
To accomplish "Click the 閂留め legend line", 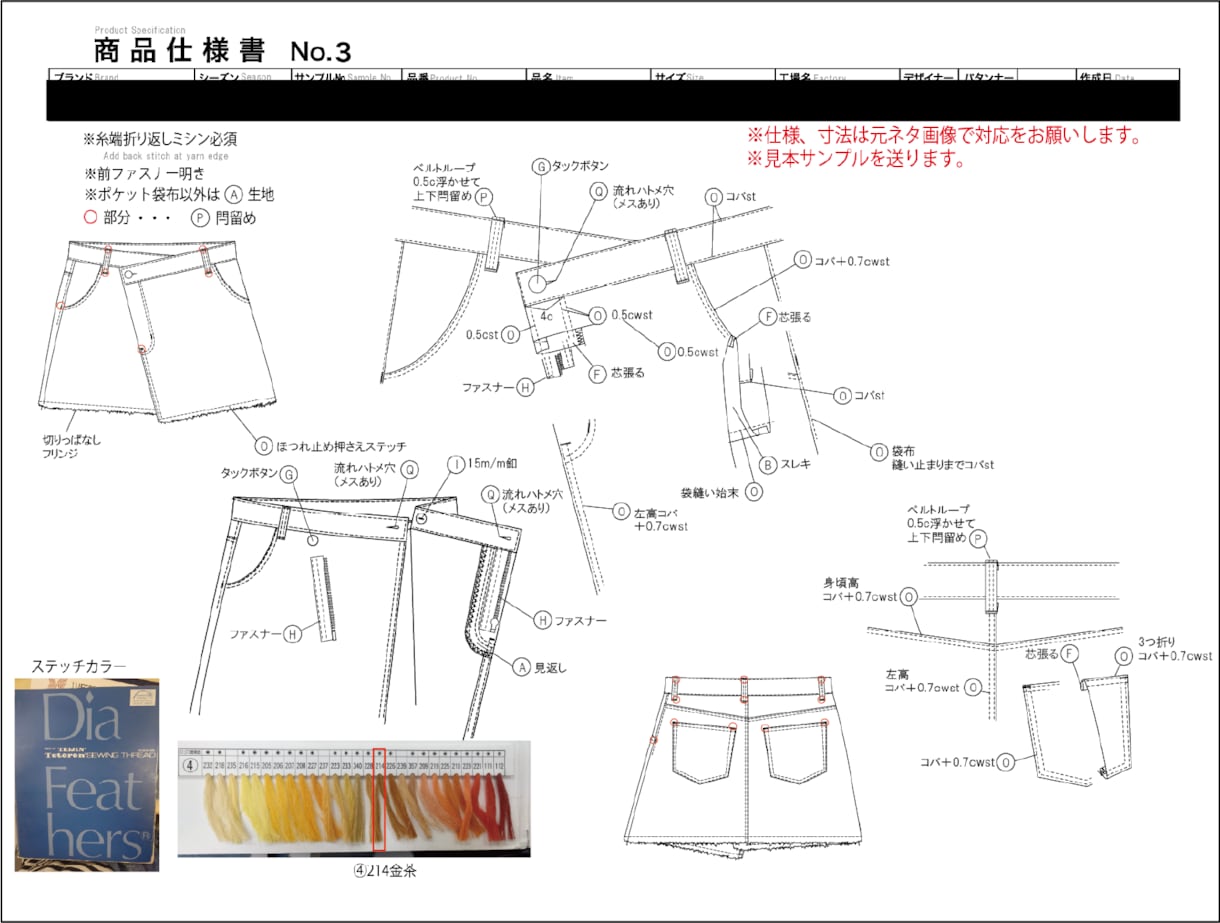I will (x=169, y=217).
